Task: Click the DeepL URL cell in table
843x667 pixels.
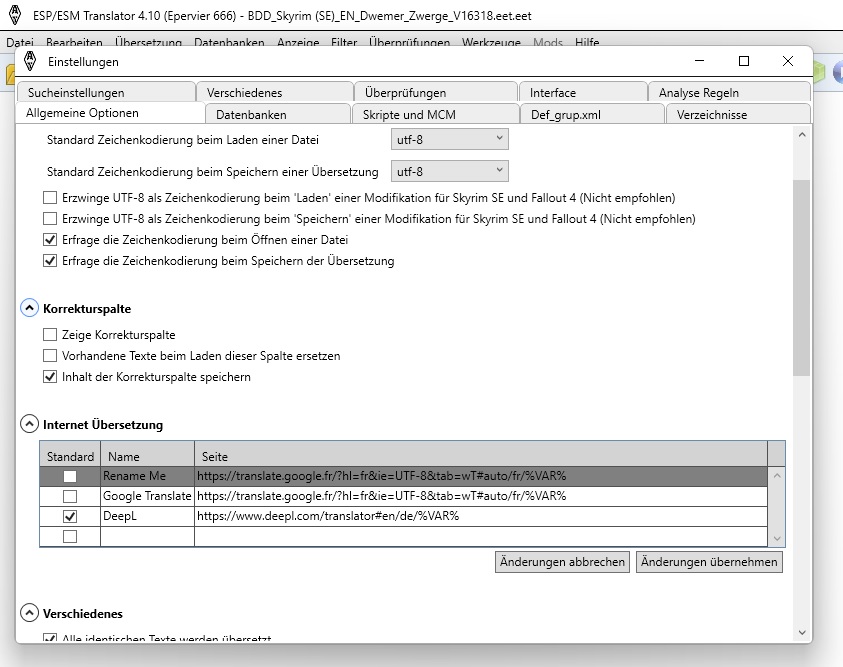Action: (x=480, y=517)
